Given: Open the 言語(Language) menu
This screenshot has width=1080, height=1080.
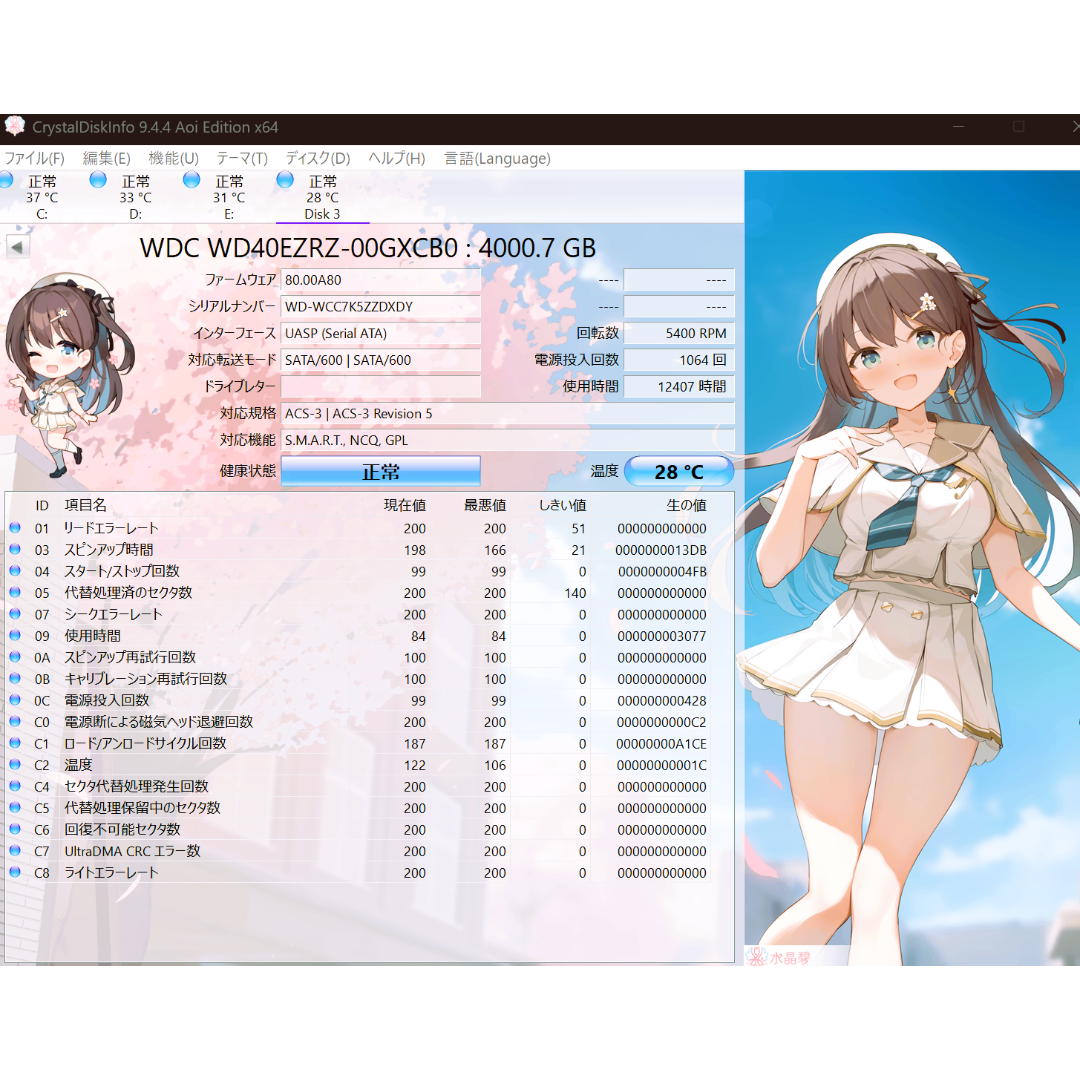Looking at the screenshot, I should coord(497,158).
